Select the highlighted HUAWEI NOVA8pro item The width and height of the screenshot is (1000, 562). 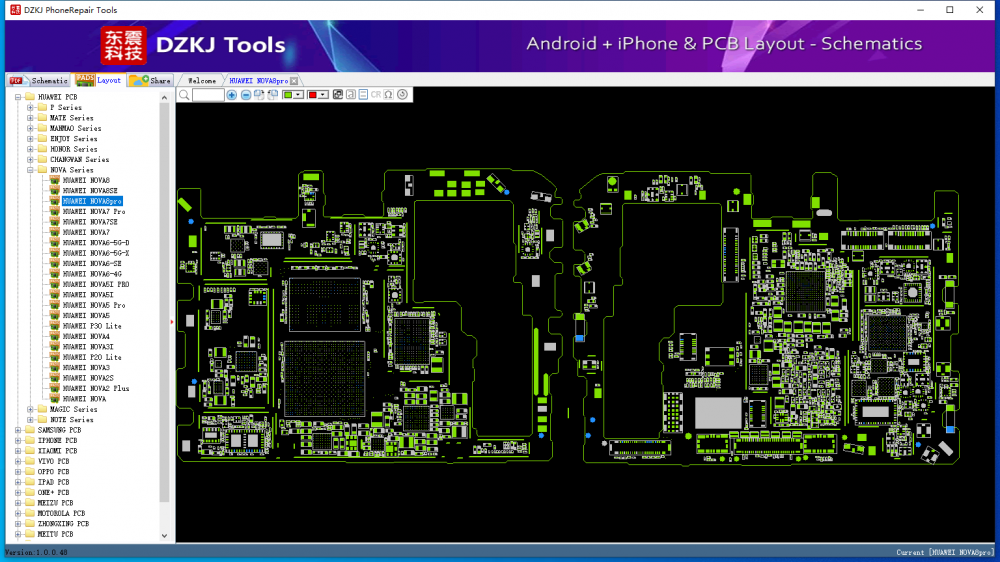point(92,201)
